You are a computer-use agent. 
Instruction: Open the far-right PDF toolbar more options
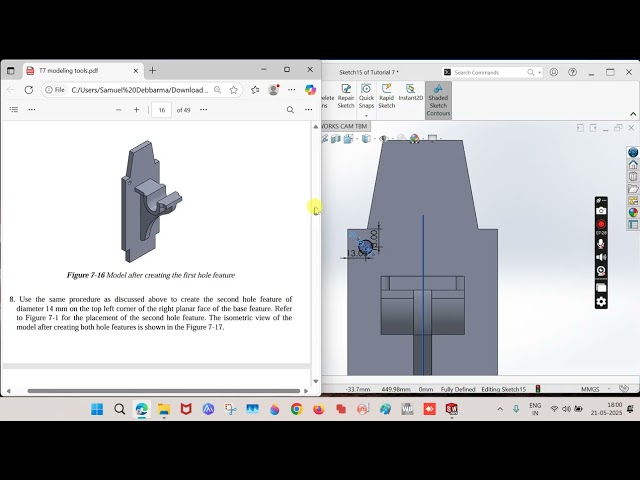pos(309,110)
